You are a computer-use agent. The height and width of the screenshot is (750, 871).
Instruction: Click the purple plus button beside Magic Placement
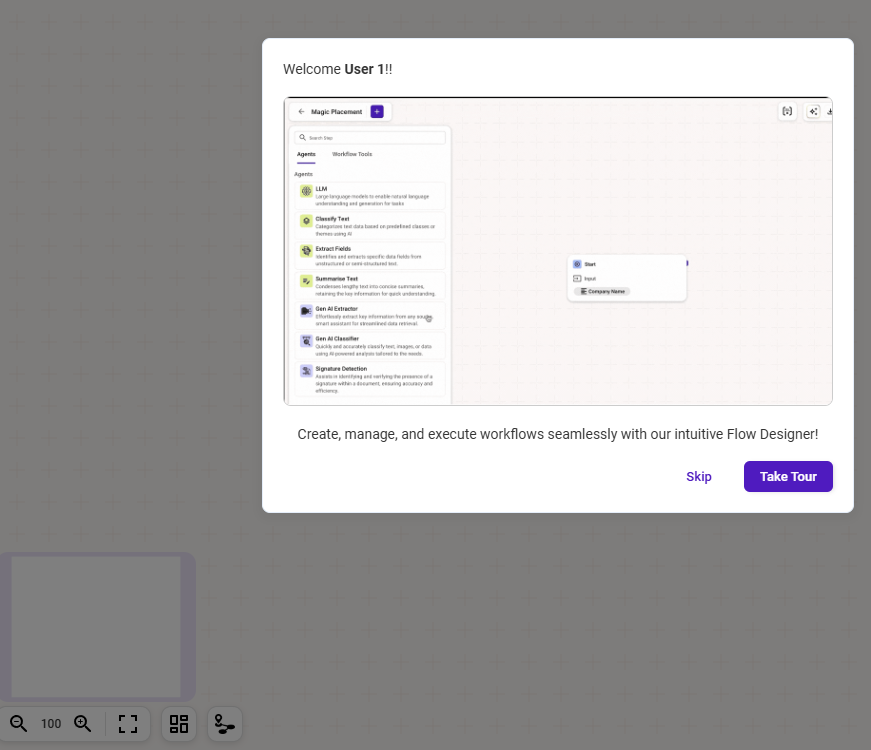[377, 112]
